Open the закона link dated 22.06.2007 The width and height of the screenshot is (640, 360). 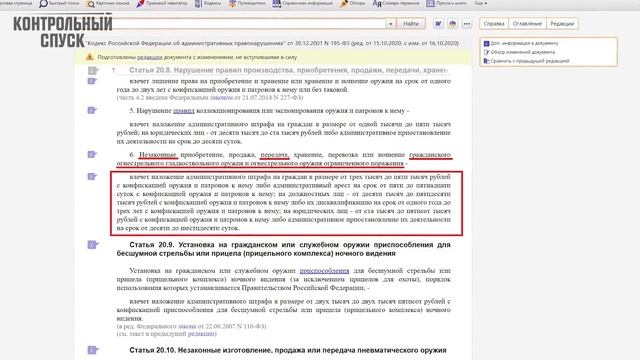tap(187, 326)
